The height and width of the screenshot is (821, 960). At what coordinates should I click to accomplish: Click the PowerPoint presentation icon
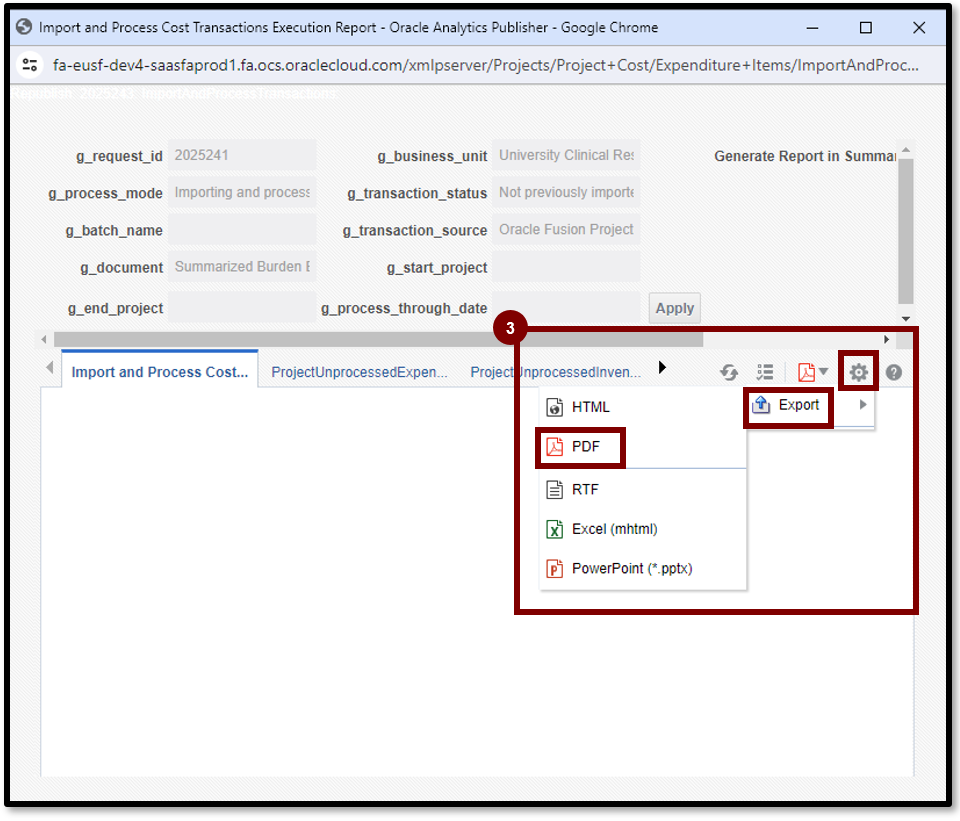[554, 569]
